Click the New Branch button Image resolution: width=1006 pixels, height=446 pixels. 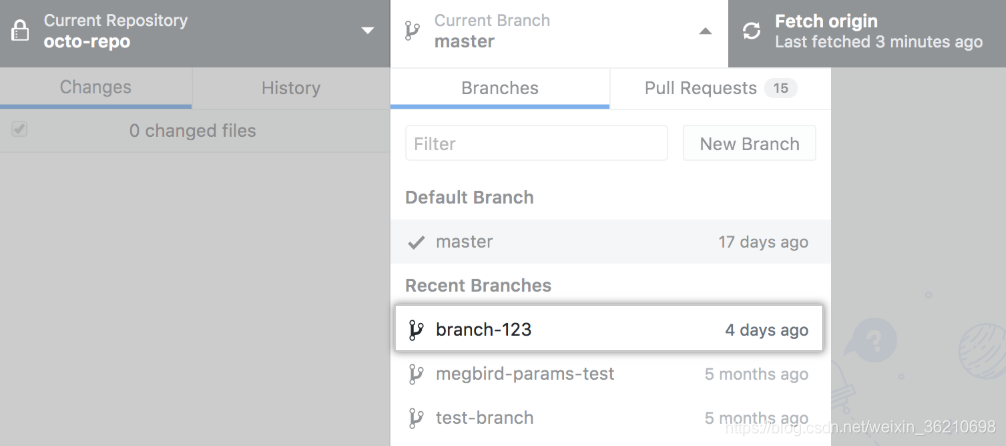pyautogui.click(x=749, y=143)
